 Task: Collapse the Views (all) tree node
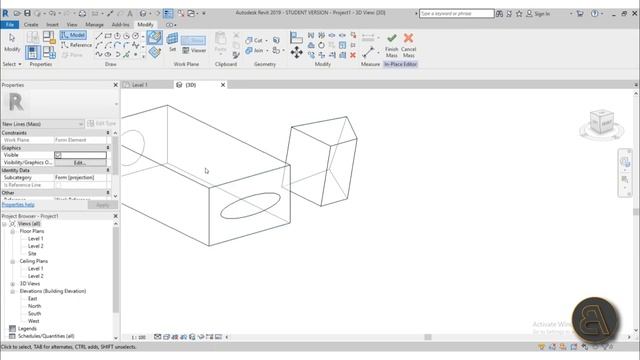click(4, 224)
